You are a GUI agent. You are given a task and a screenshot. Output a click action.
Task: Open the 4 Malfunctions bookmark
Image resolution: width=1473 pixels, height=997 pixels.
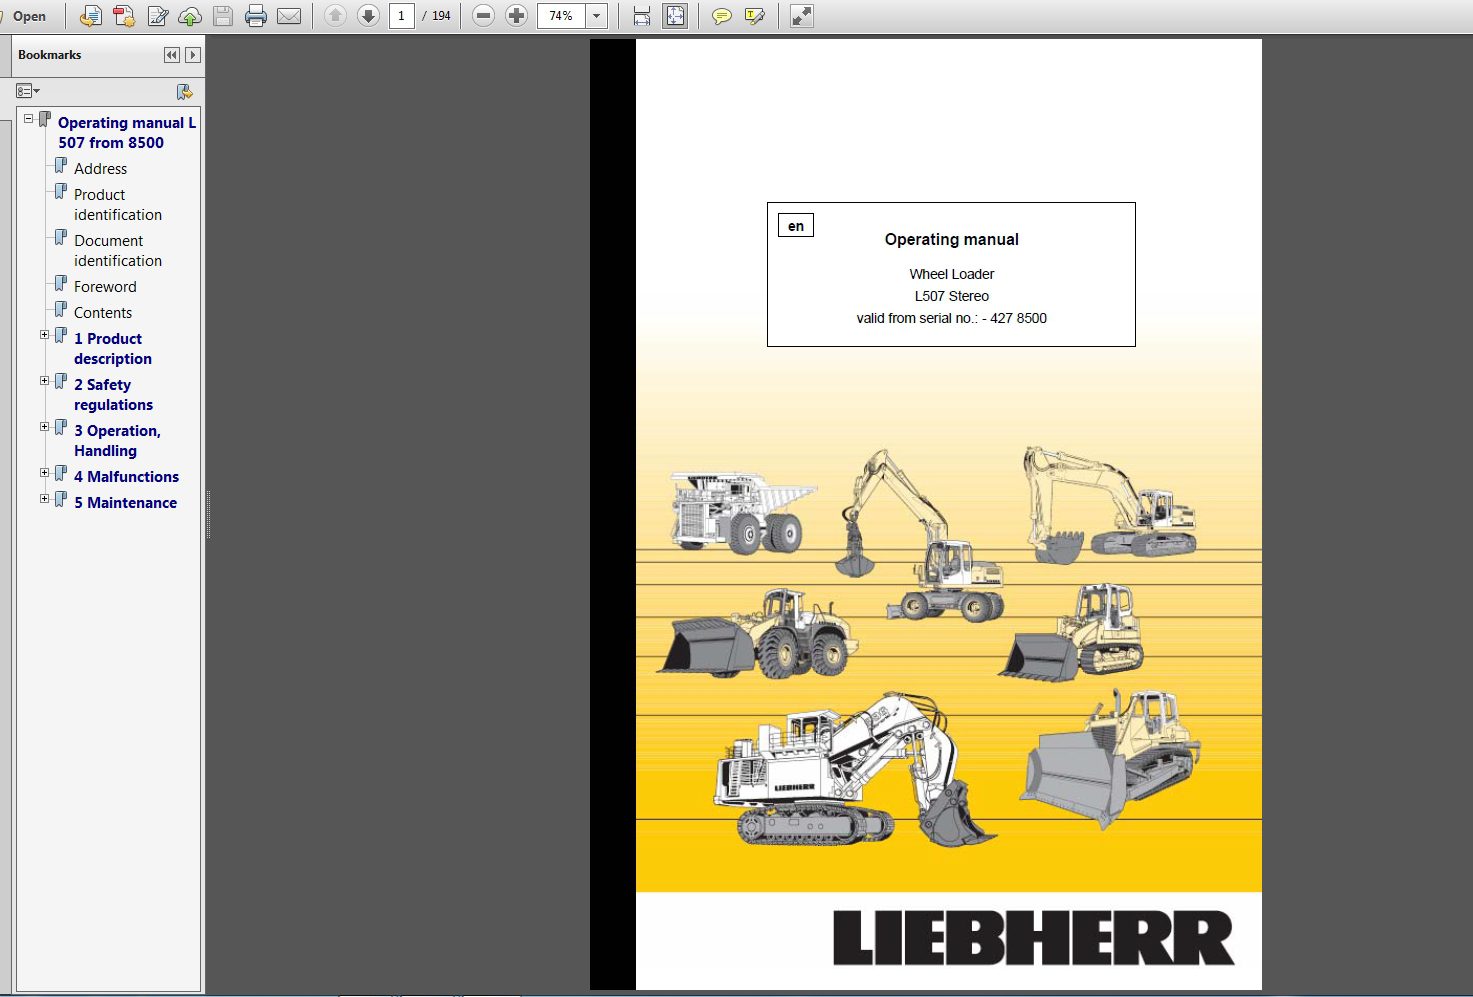tap(126, 476)
